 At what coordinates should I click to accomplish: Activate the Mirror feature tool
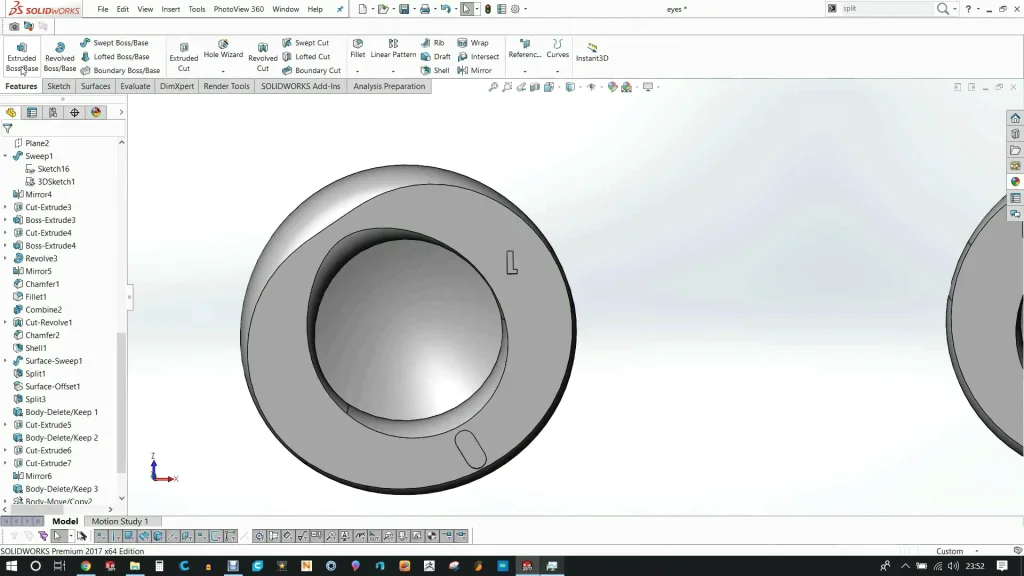pyautogui.click(x=475, y=70)
